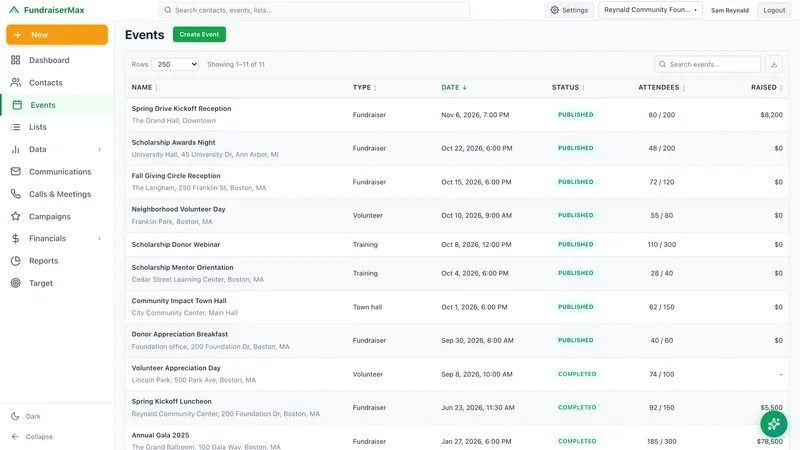800x450 pixels.
Task: Click the Showing 1–11 of 11 label
Action: click(x=236, y=64)
